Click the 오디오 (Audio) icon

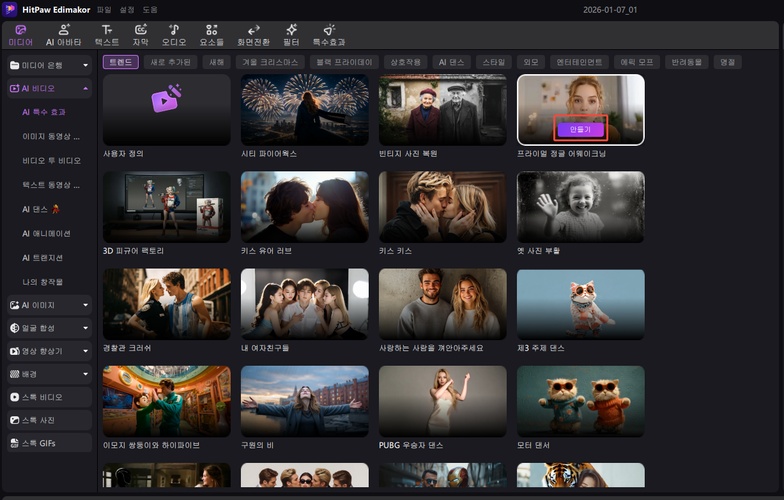[x=174, y=35]
